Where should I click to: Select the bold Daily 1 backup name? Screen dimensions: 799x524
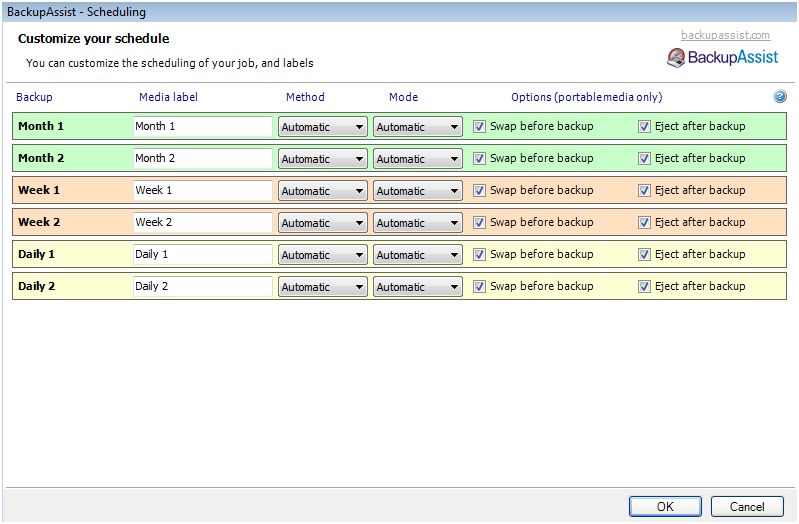(x=36, y=254)
